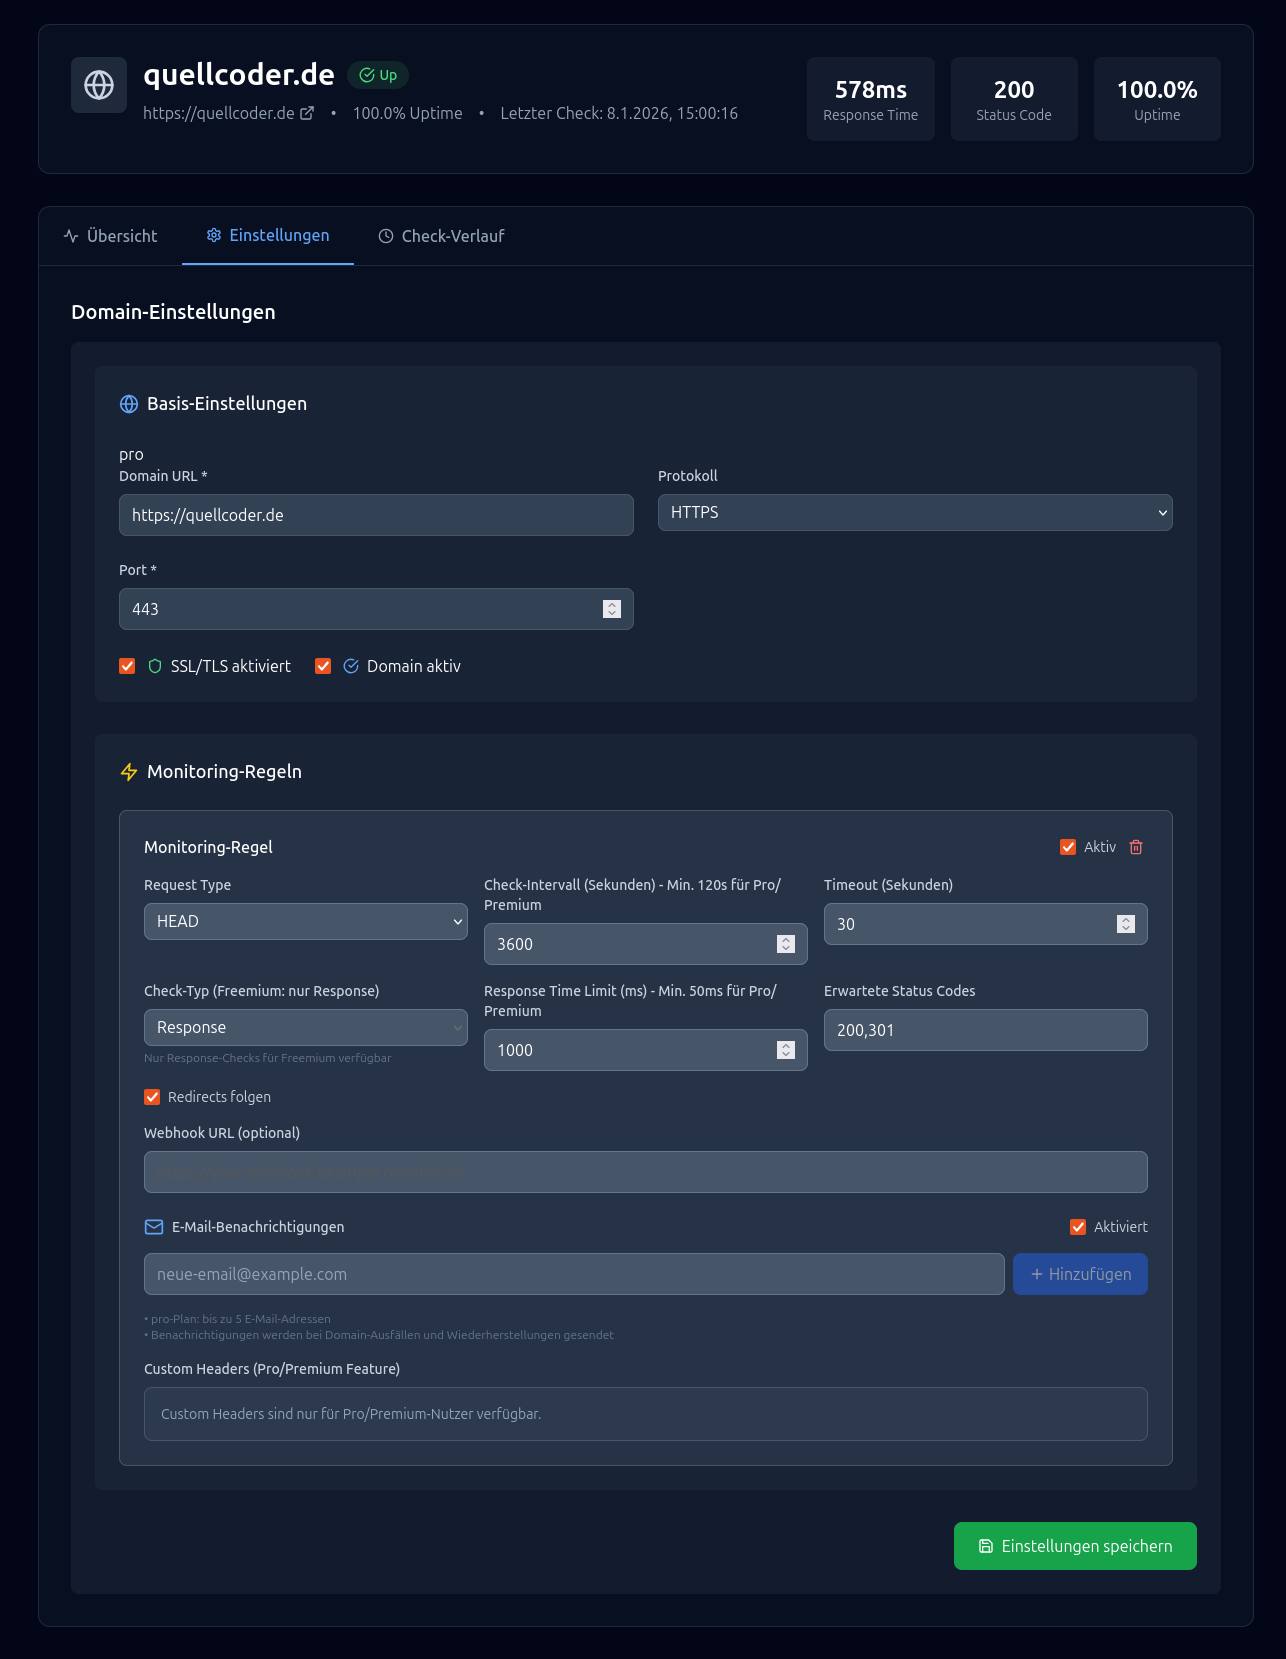Click the Timeout stepper arrows
Image resolution: width=1286 pixels, height=1659 pixels.
[x=1126, y=924]
